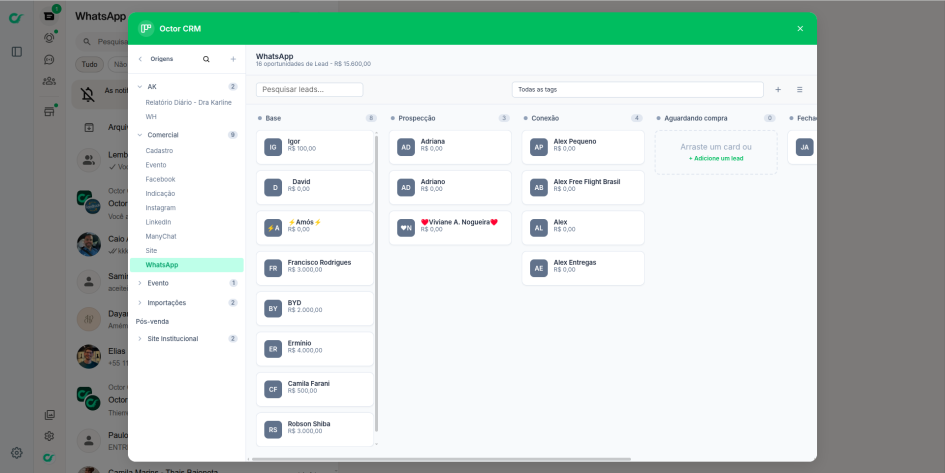Open the Francisco Rodrigues lead card
The image size is (945, 473).
pyautogui.click(x=315, y=267)
